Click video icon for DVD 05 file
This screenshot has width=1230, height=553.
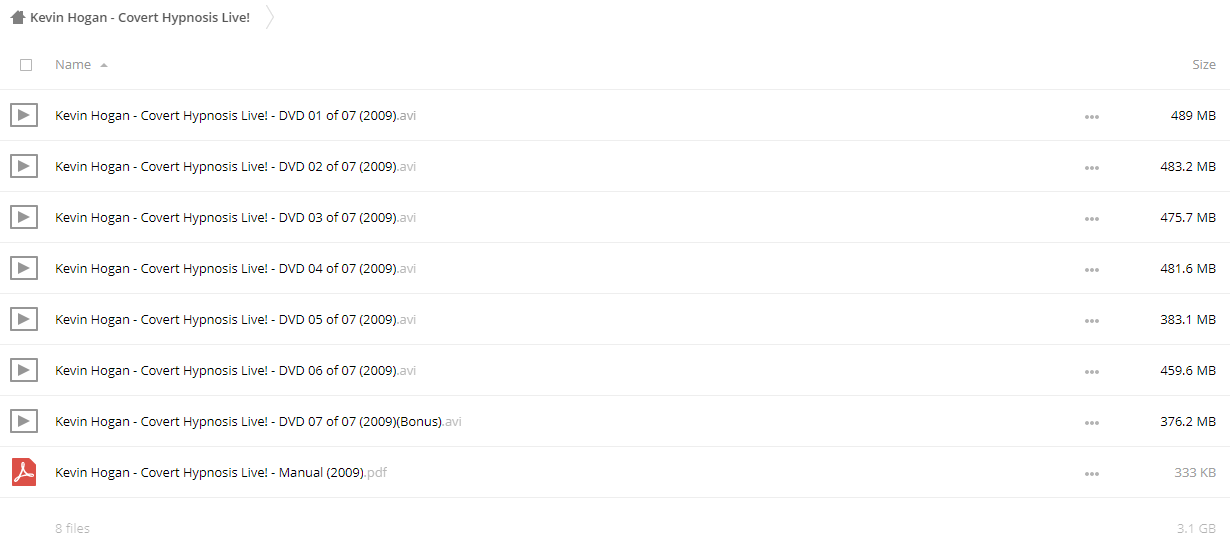[x=24, y=319]
